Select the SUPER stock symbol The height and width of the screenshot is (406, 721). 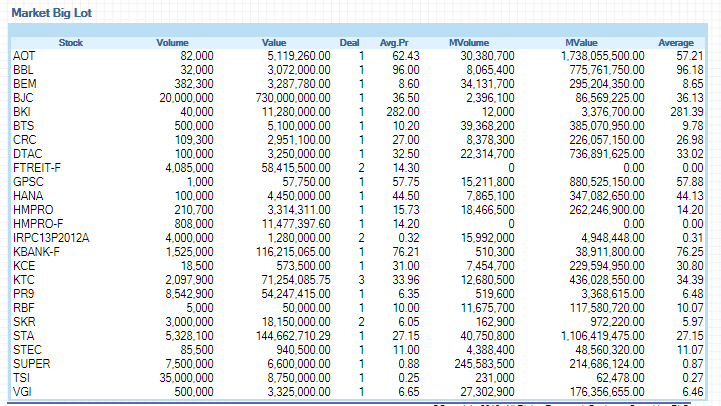pyautogui.click(x=32, y=365)
